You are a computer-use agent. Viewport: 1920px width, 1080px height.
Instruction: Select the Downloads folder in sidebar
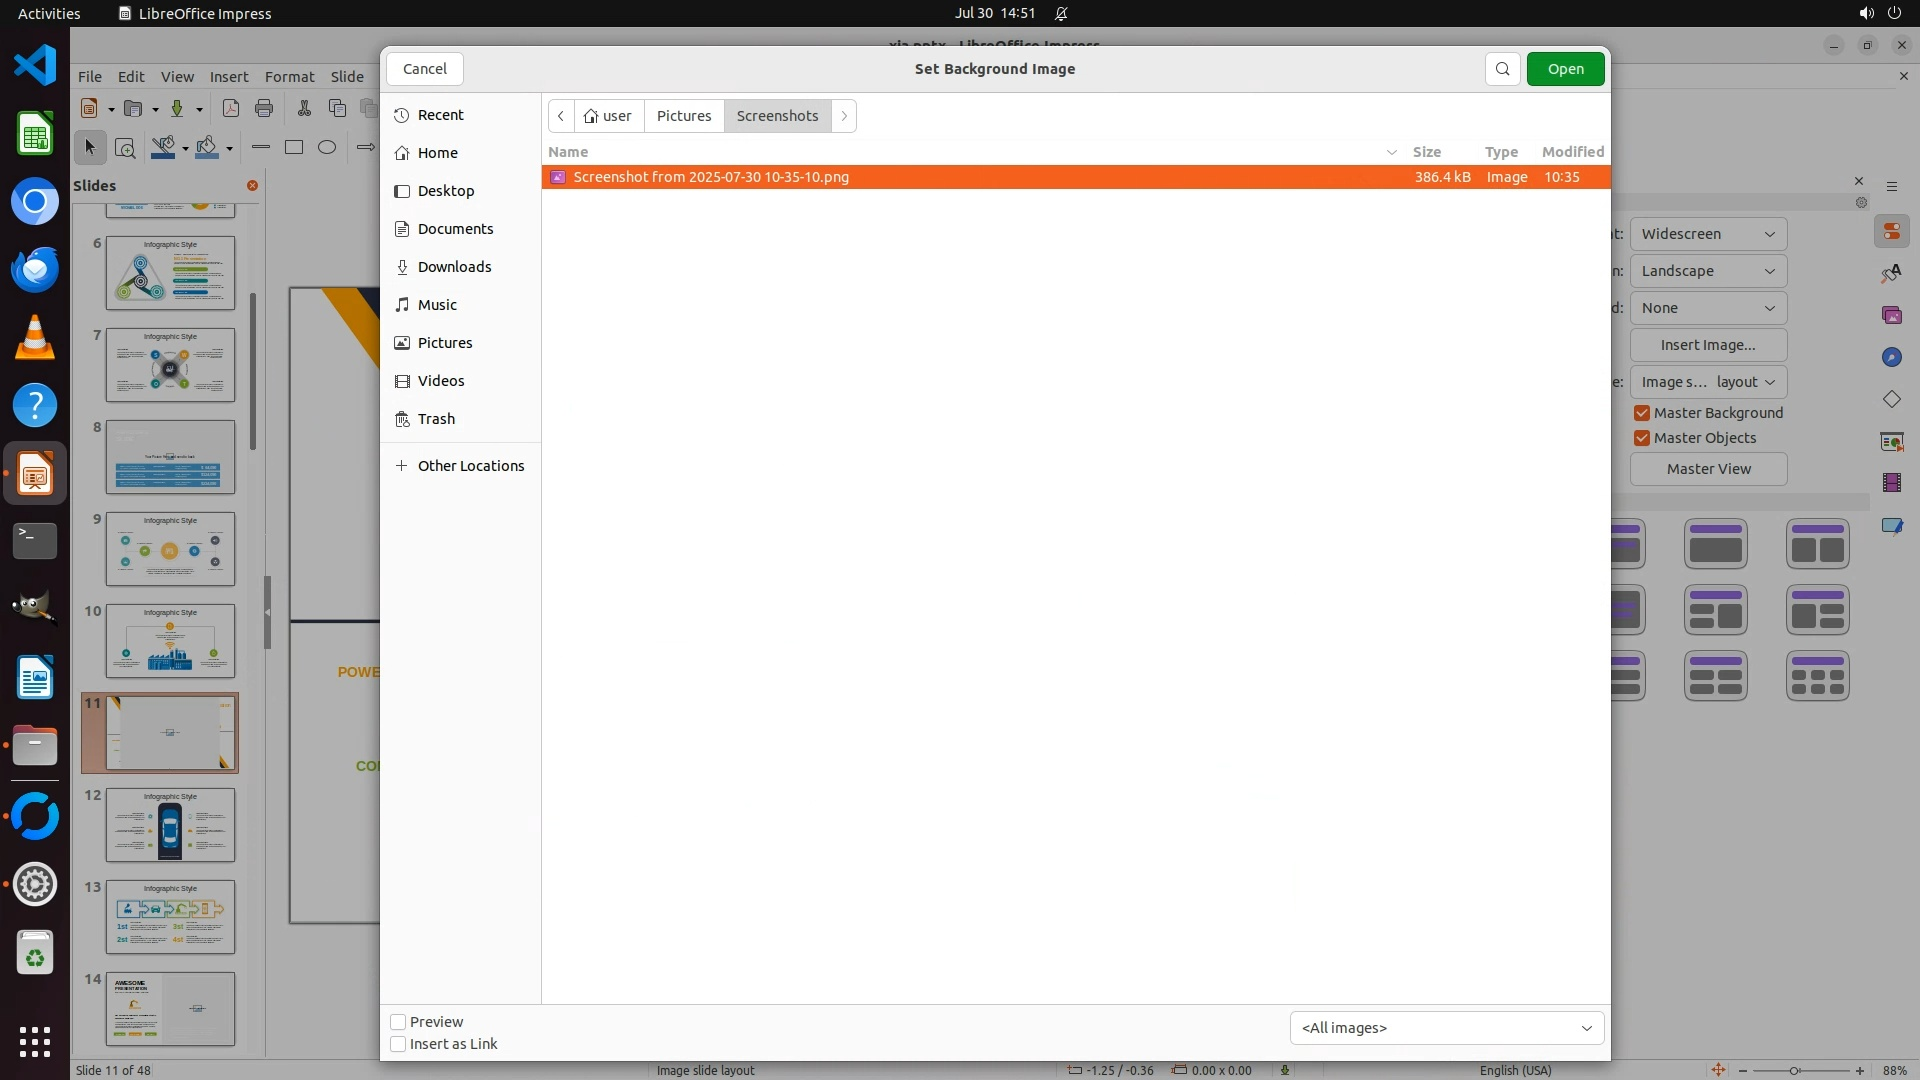[x=454, y=267]
